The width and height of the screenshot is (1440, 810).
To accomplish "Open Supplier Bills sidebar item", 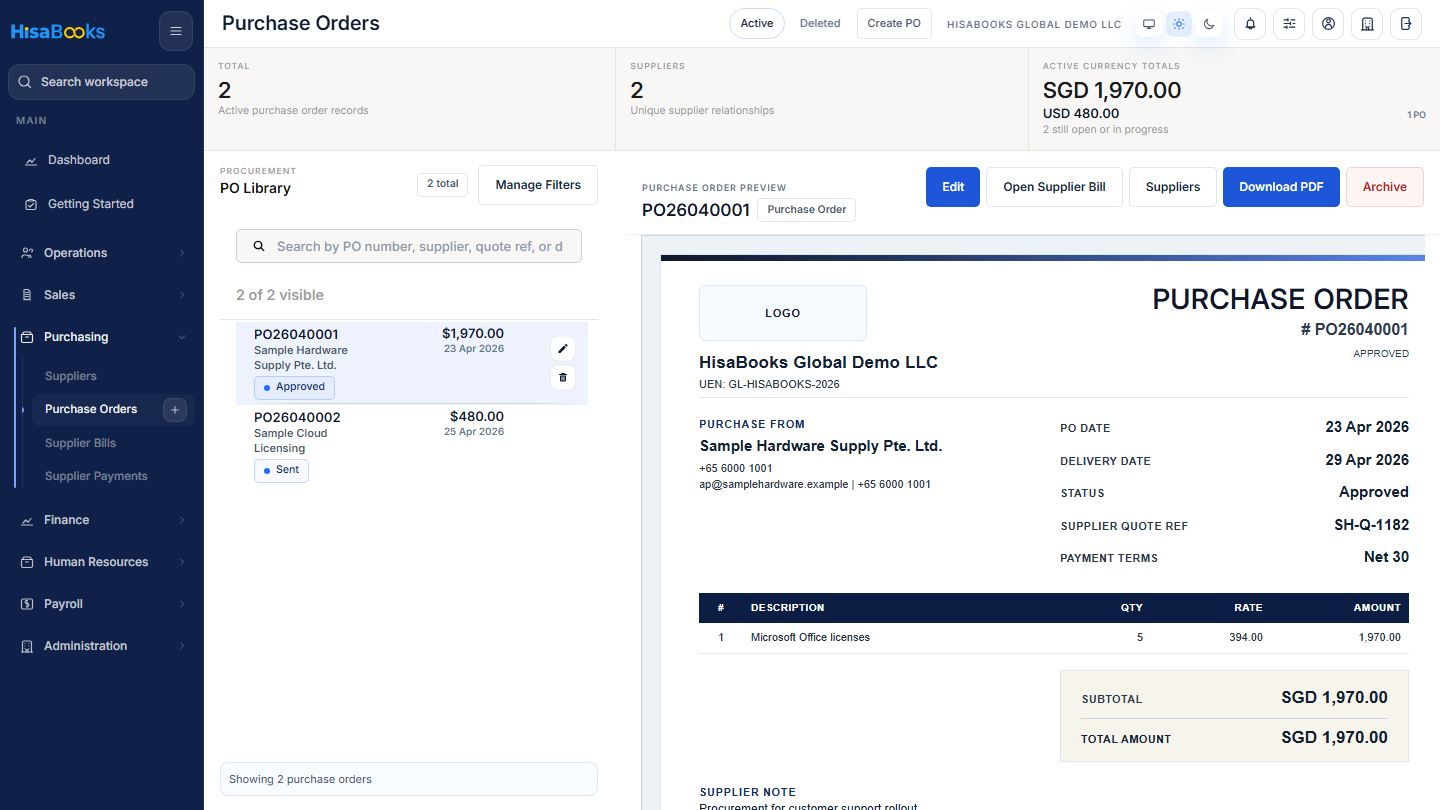I will (80, 443).
